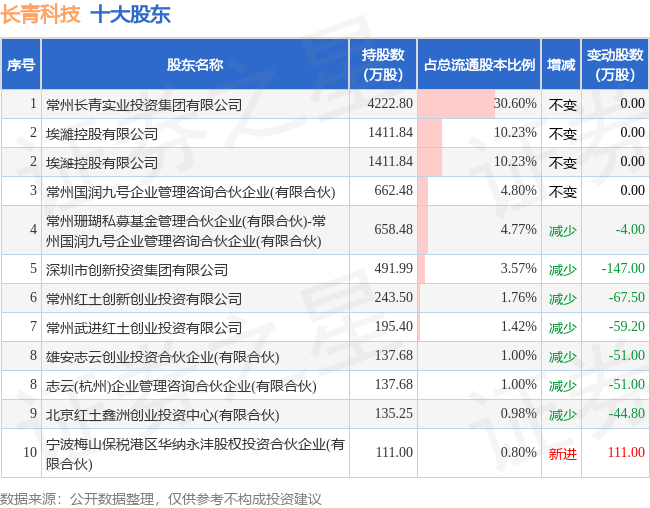Click 不变 in the 常州长青实业 row

pos(563,105)
